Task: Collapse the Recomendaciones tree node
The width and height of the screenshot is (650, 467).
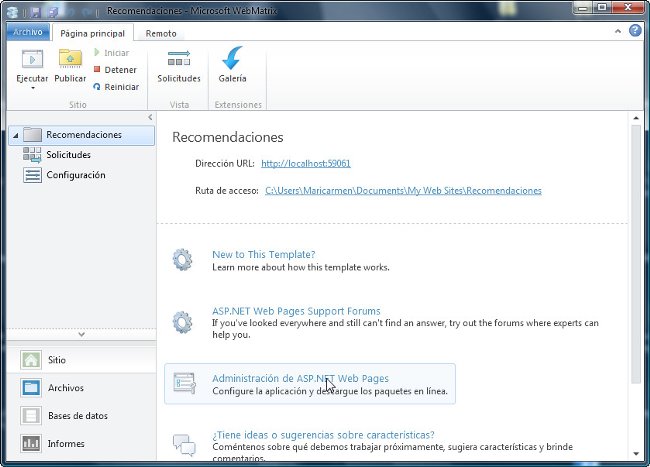Action: [x=15, y=135]
